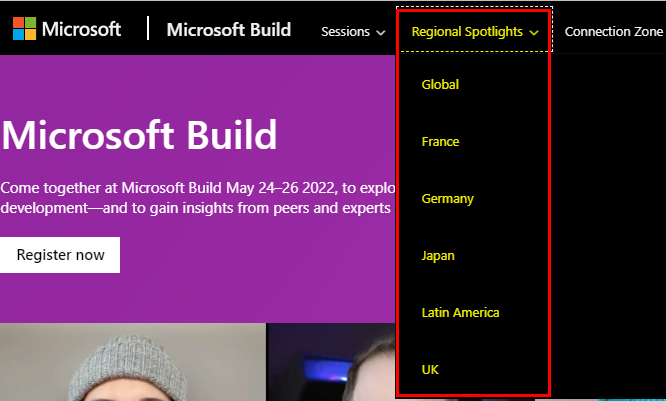Screen dimensions: 666x401
Task: Open the Microsoft Build header link
Action: click(229, 30)
